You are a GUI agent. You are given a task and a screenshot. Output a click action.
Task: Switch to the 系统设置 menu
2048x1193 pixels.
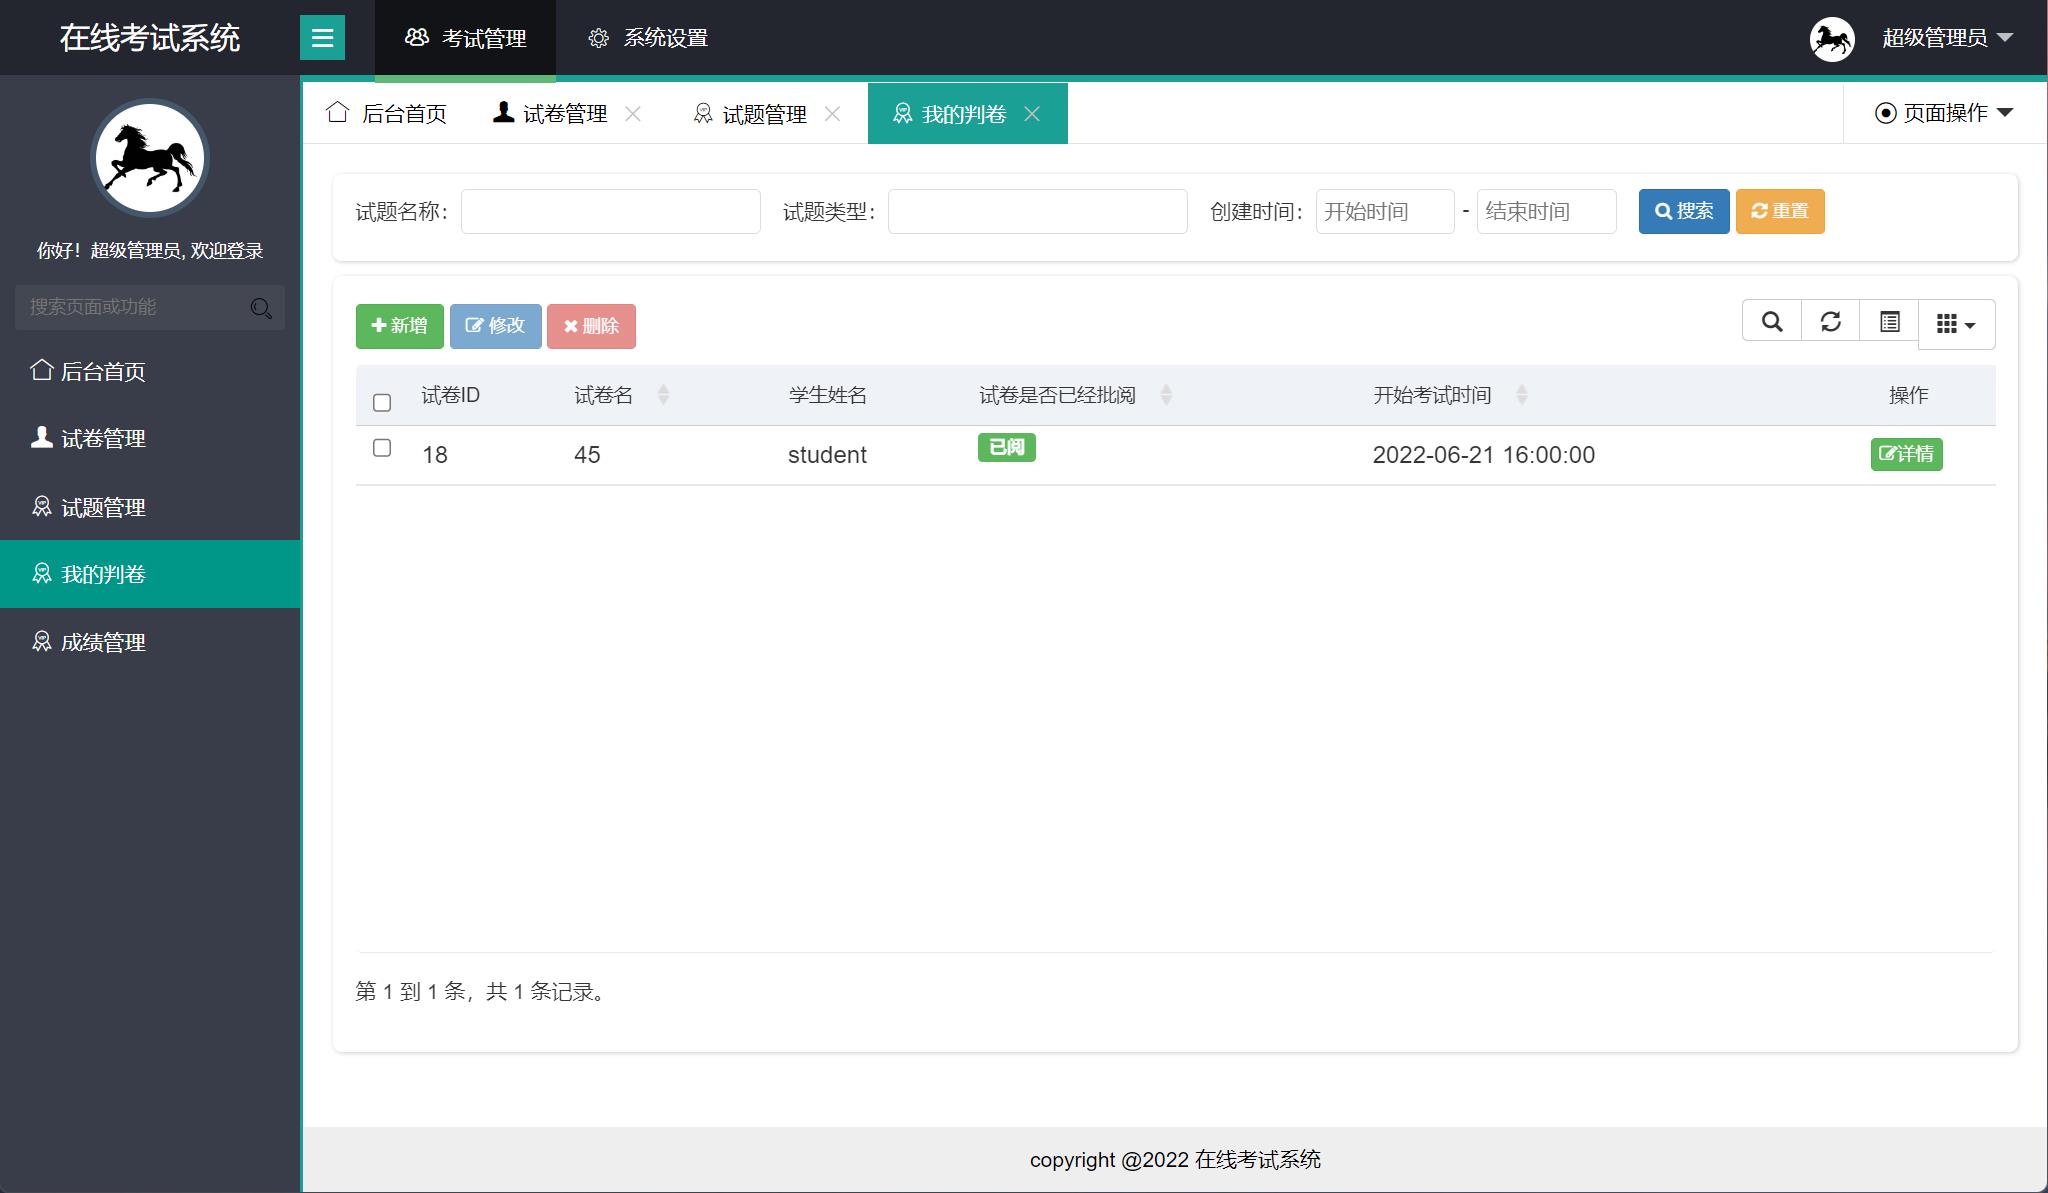point(647,37)
